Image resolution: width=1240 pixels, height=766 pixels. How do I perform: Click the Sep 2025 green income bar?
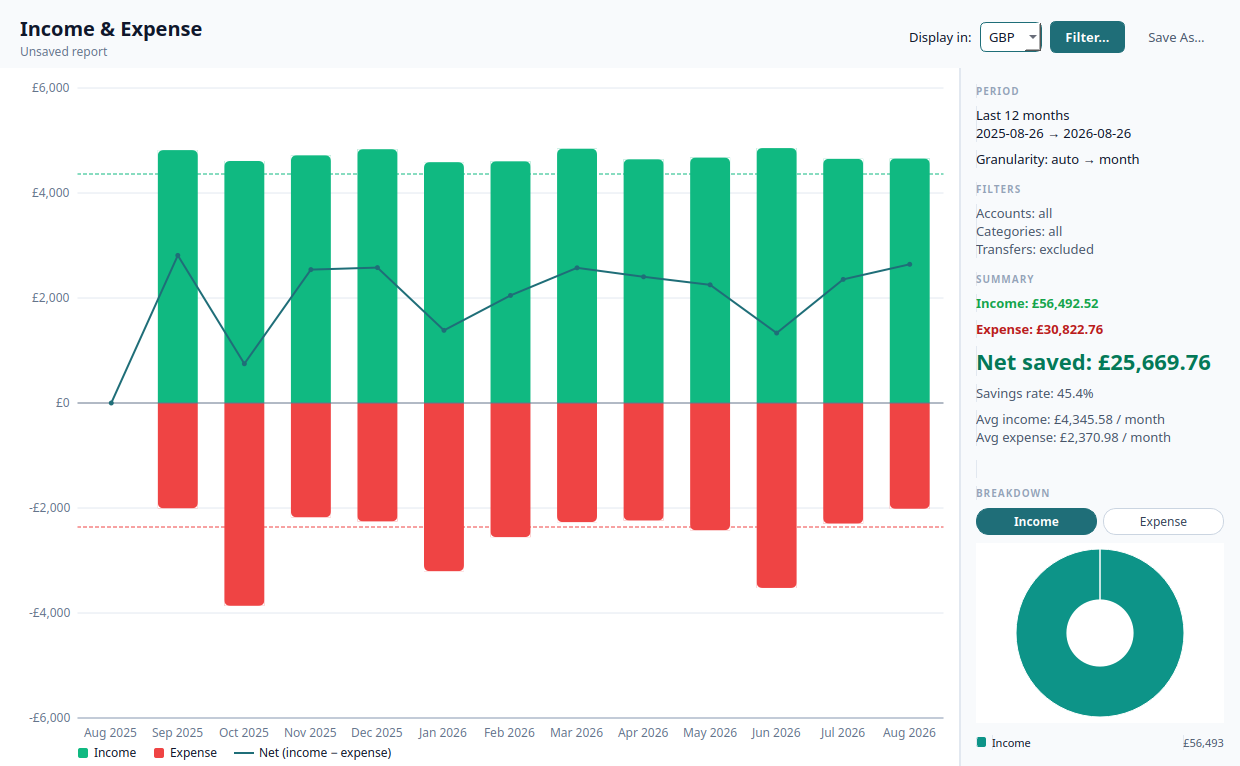click(178, 276)
